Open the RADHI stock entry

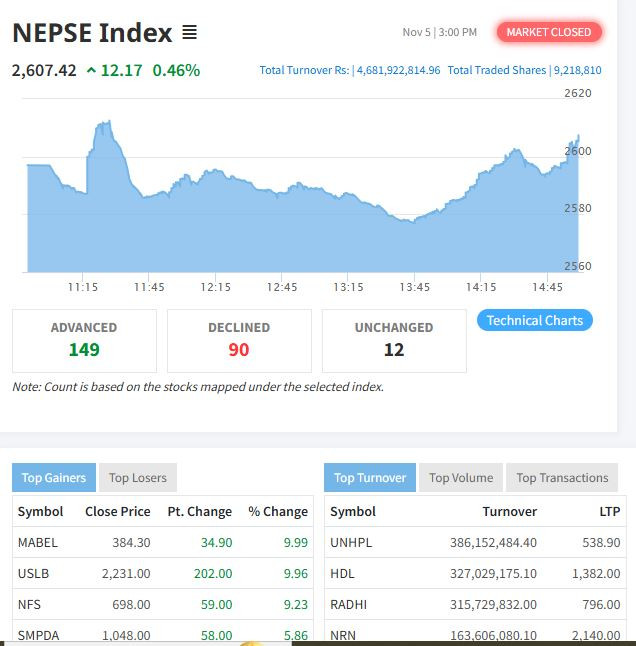[x=346, y=604]
